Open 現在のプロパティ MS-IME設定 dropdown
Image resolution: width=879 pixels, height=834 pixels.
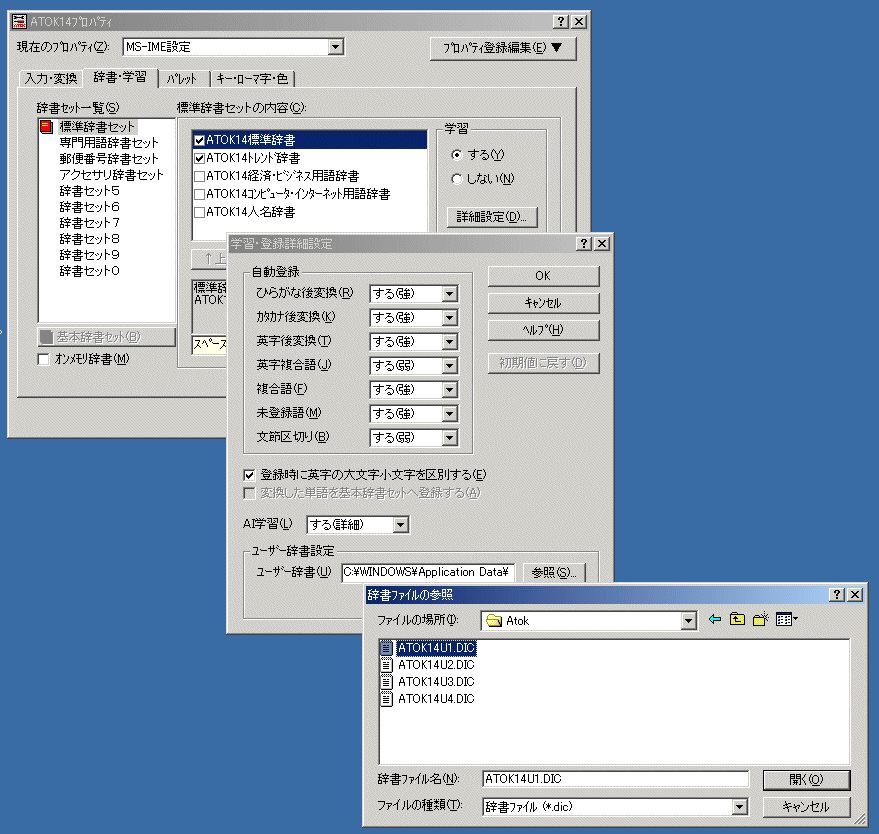[335, 47]
